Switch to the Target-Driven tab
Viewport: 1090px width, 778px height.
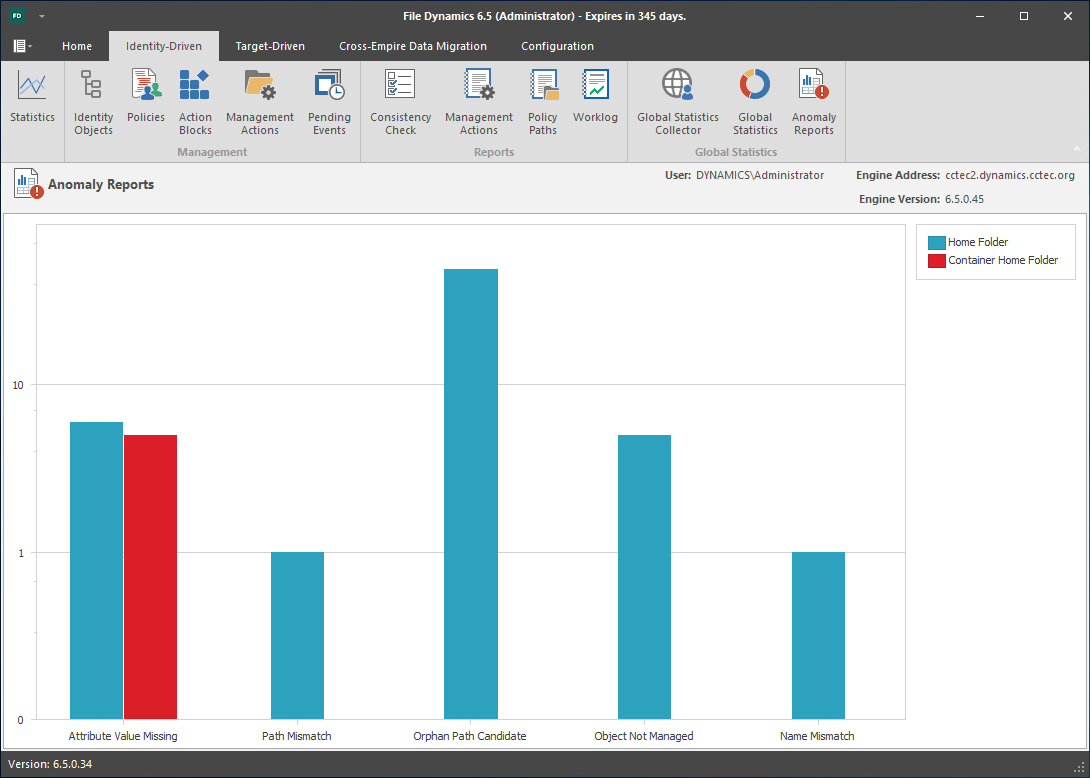point(270,46)
